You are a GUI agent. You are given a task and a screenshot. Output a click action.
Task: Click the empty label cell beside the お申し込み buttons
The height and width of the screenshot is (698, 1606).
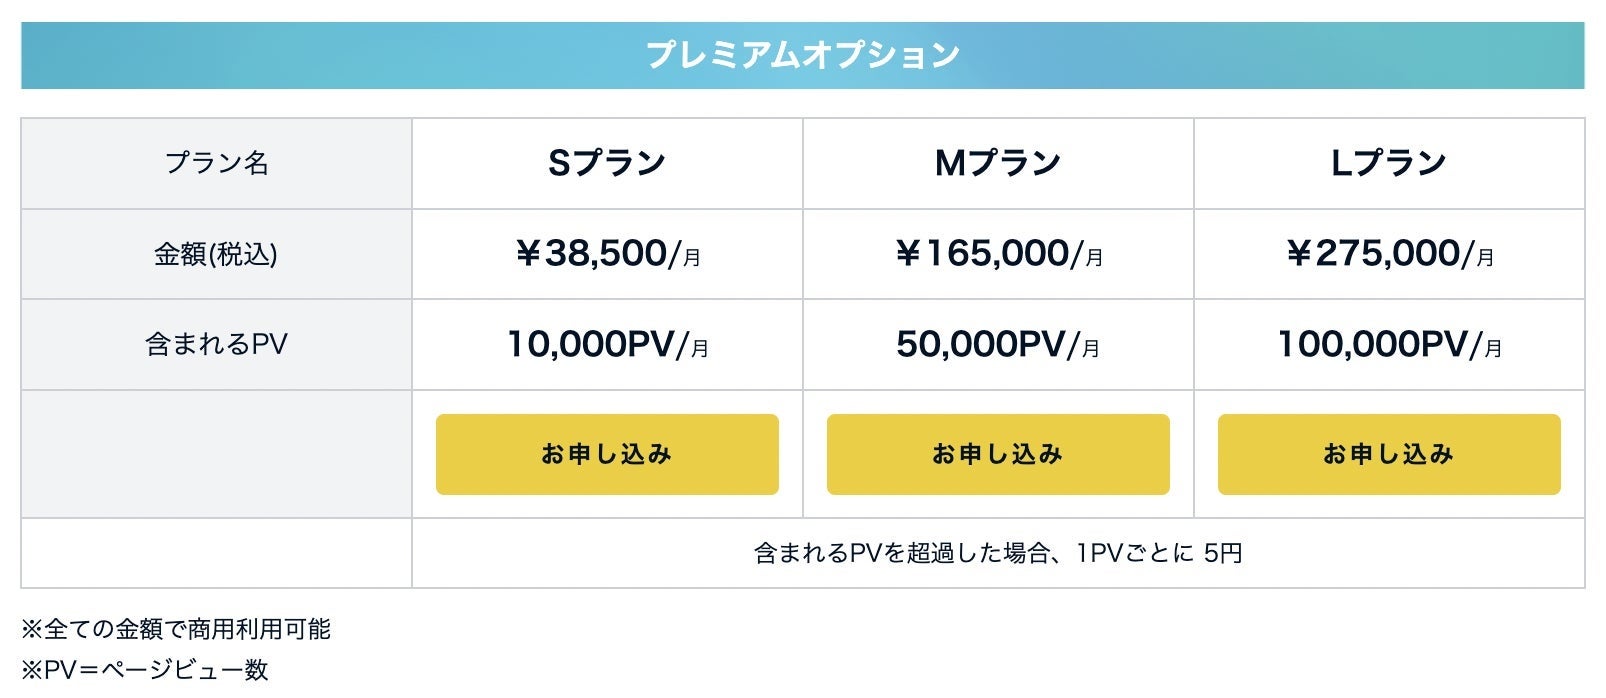216,454
